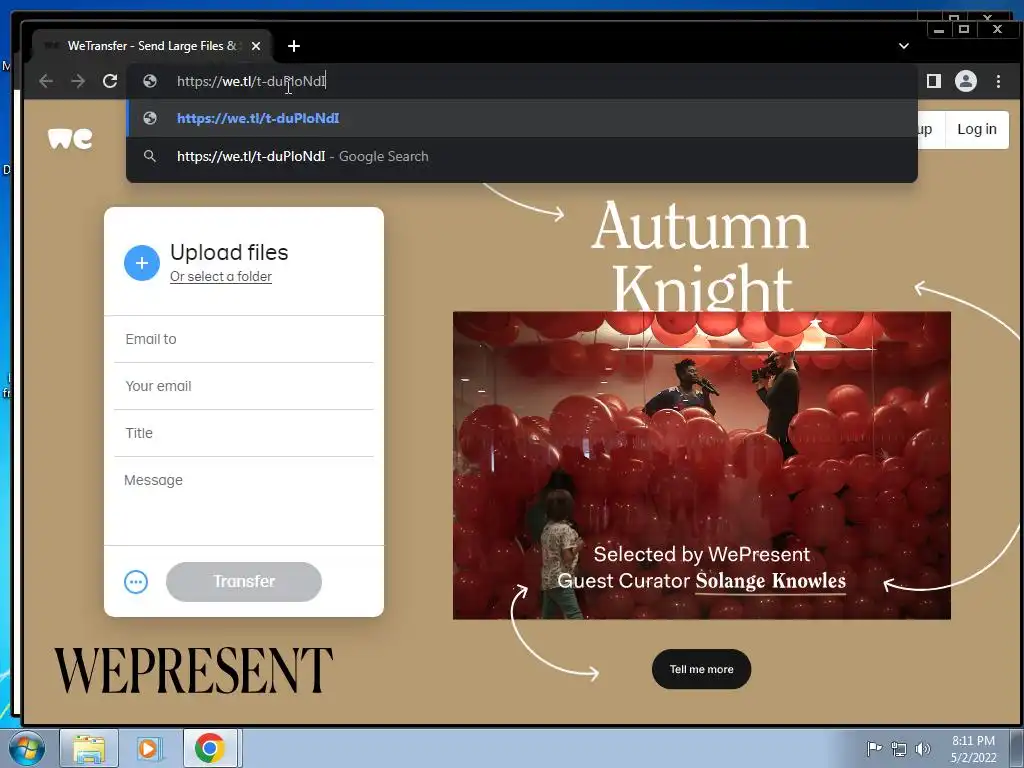The height and width of the screenshot is (768, 1024).
Task: Minimize the Chrome window
Action: coord(939,29)
